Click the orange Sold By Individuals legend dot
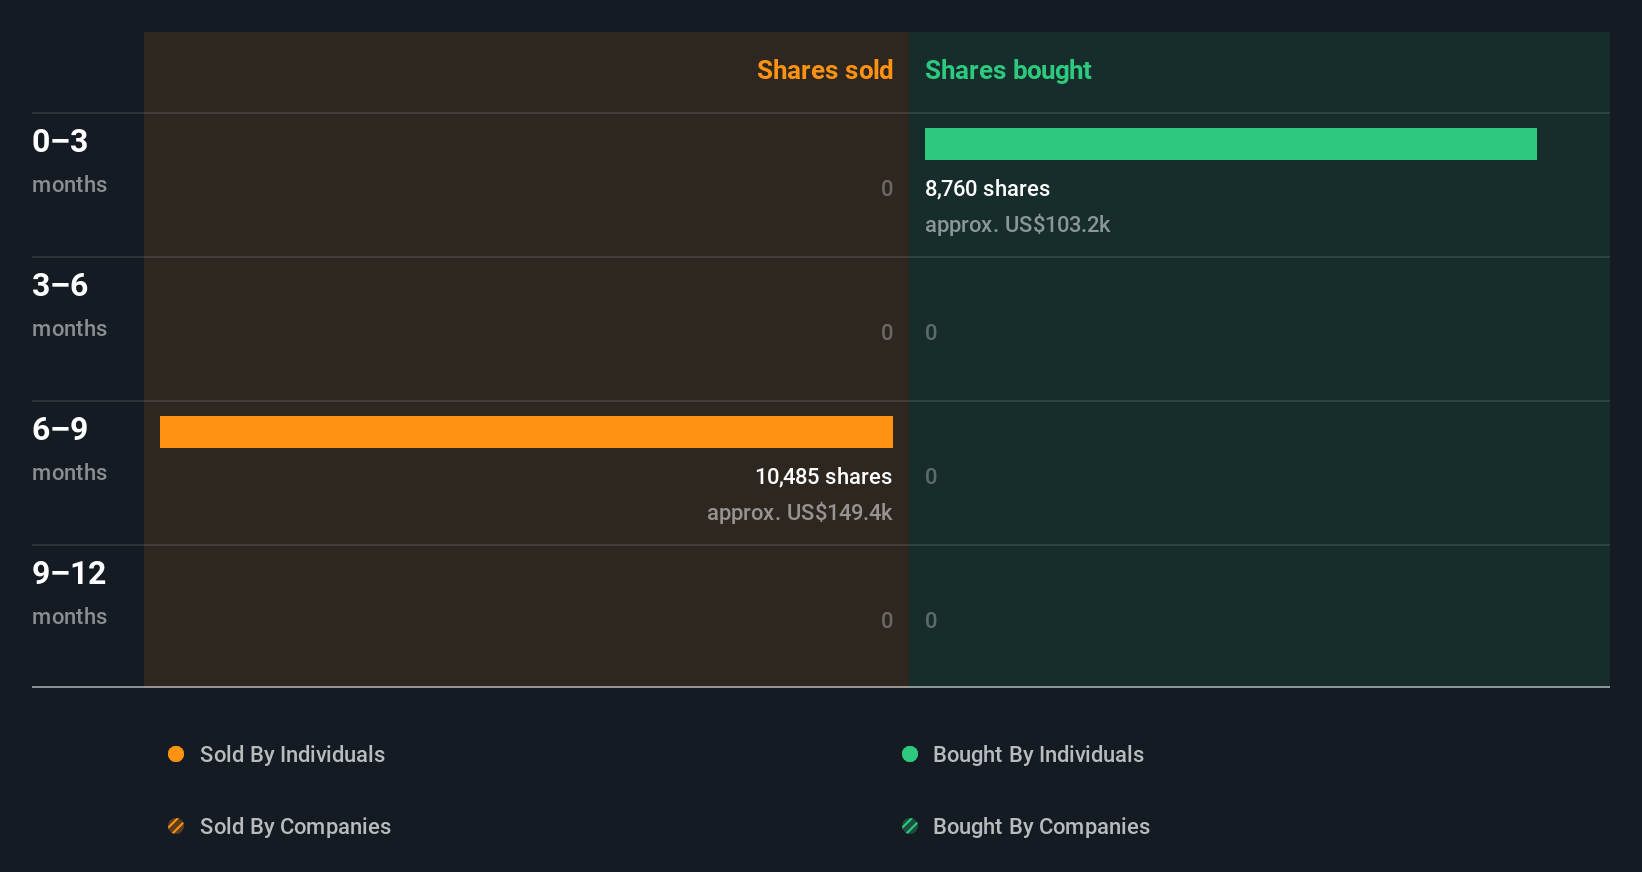Image resolution: width=1642 pixels, height=872 pixels. (x=176, y=754)
